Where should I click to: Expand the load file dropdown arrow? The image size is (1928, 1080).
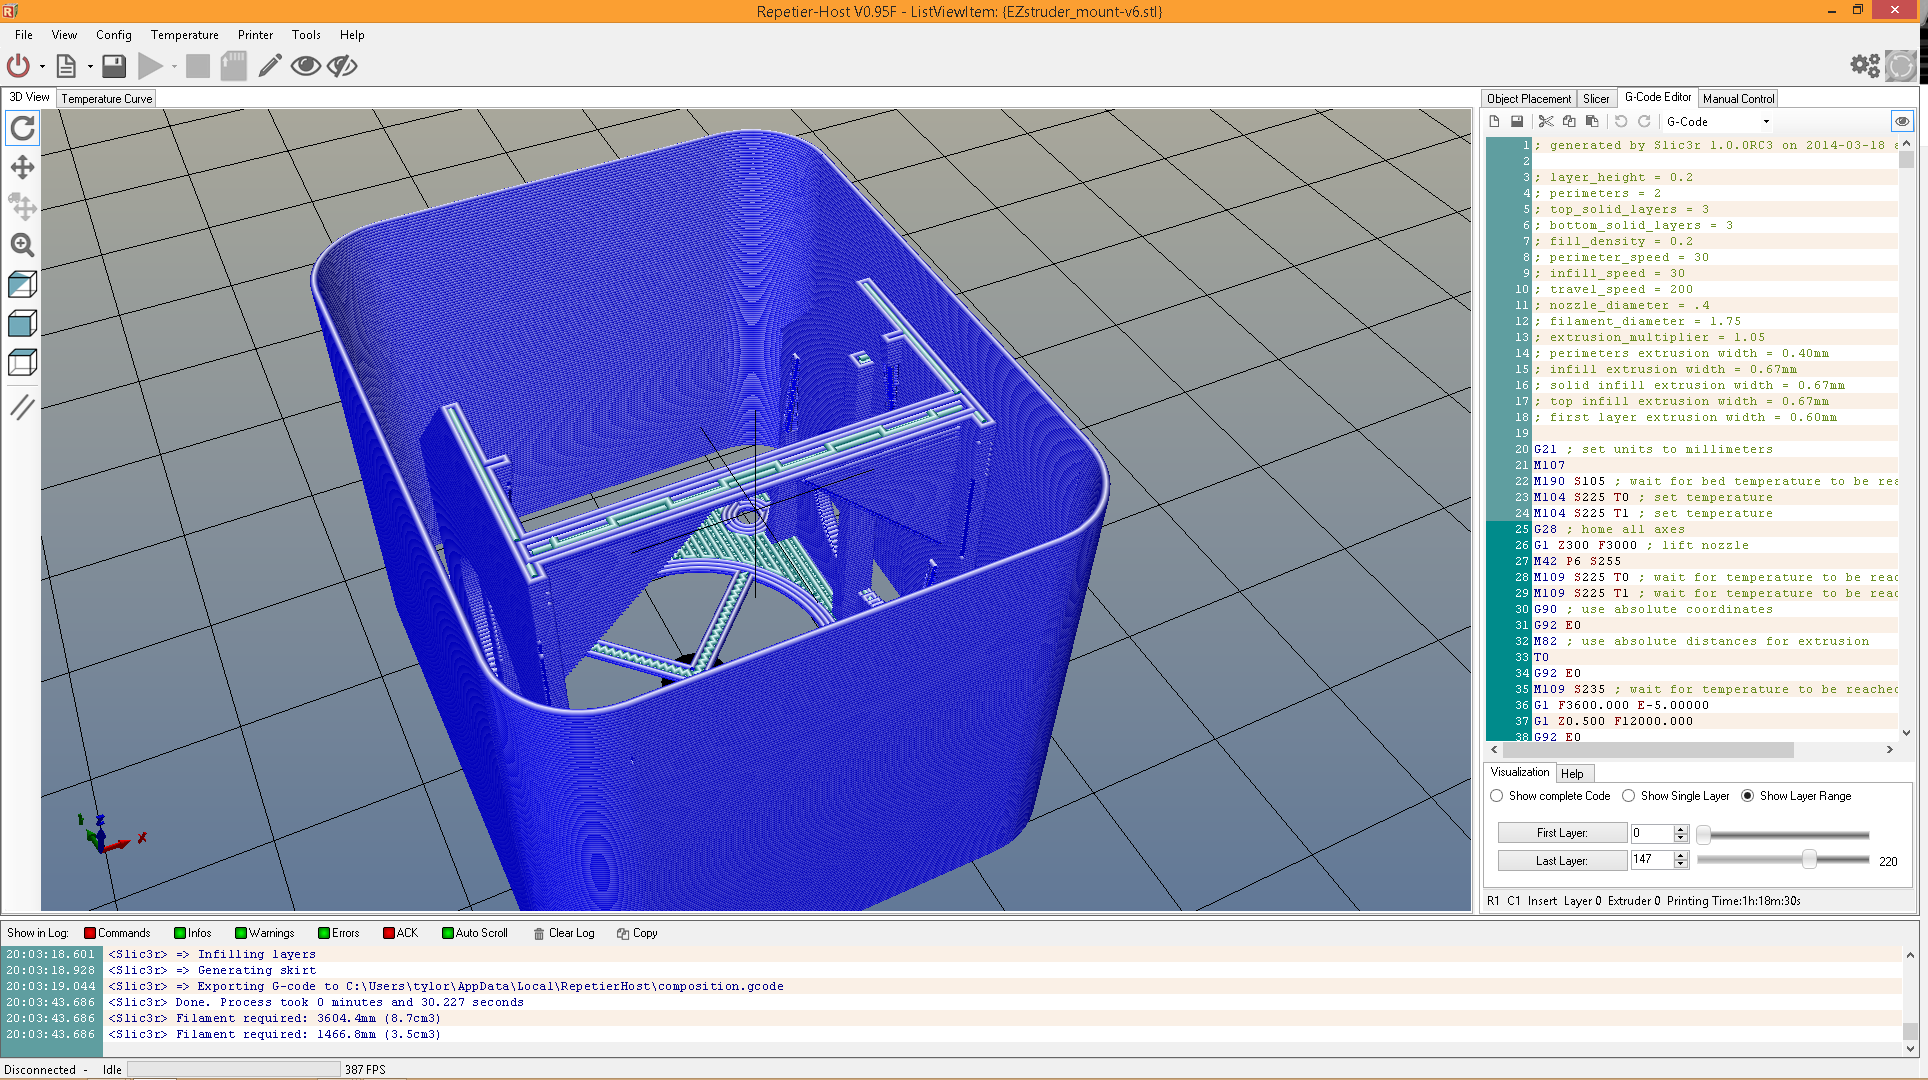90,67
